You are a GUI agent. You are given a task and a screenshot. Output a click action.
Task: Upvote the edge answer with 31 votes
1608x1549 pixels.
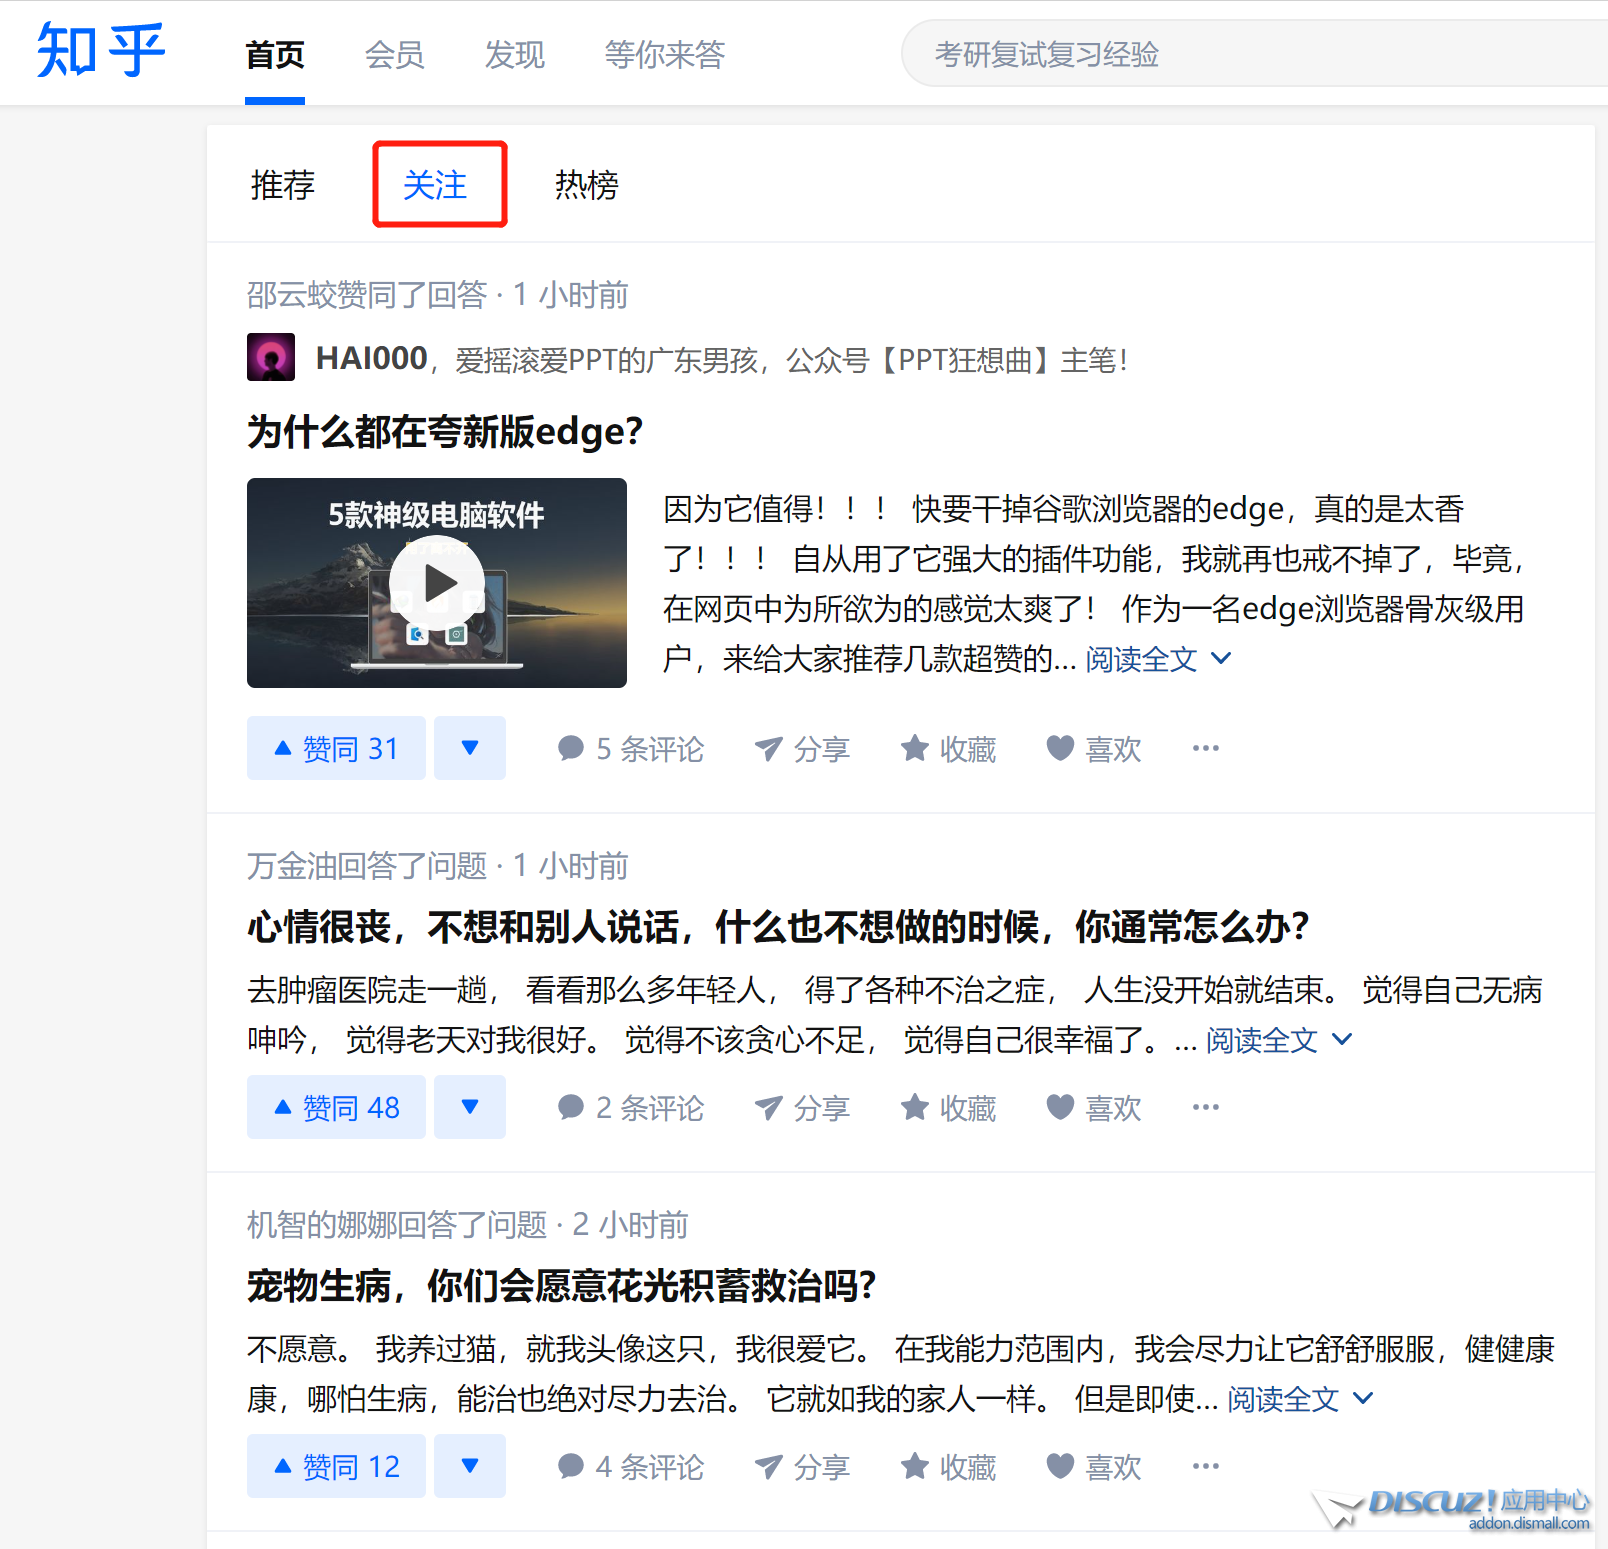(336, 749)
